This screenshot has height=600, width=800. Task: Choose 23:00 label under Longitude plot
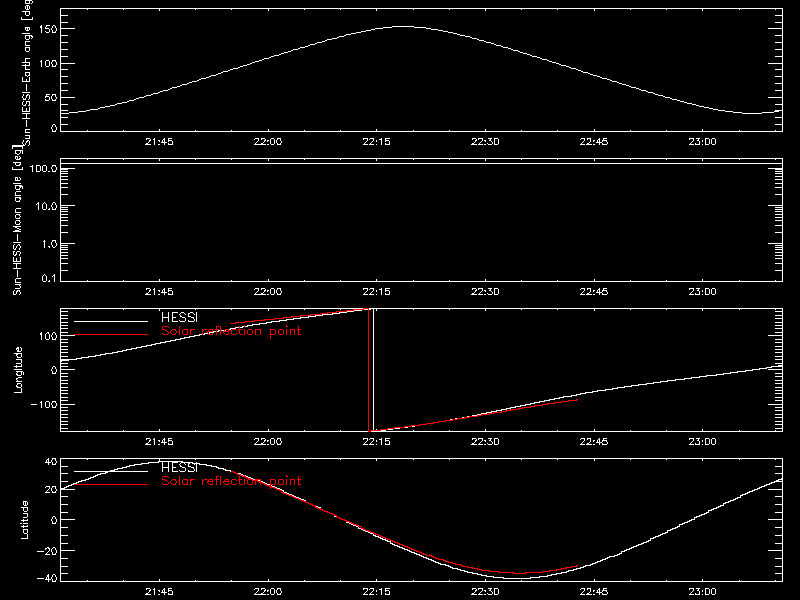click(702, 442)
